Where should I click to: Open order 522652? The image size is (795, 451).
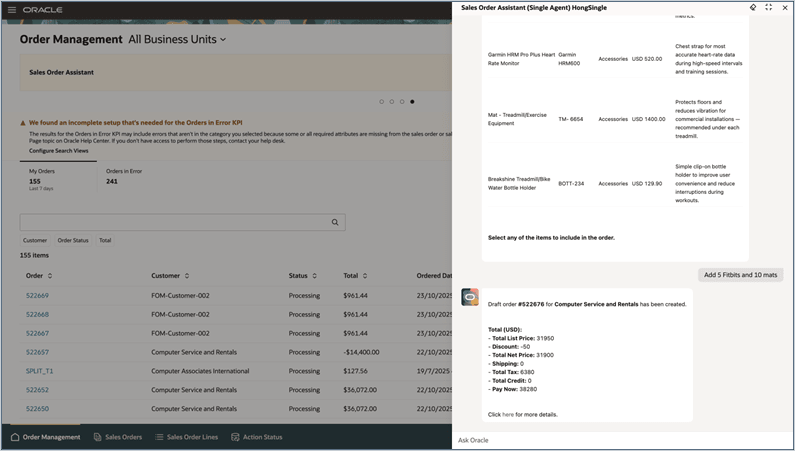point(38,390)
